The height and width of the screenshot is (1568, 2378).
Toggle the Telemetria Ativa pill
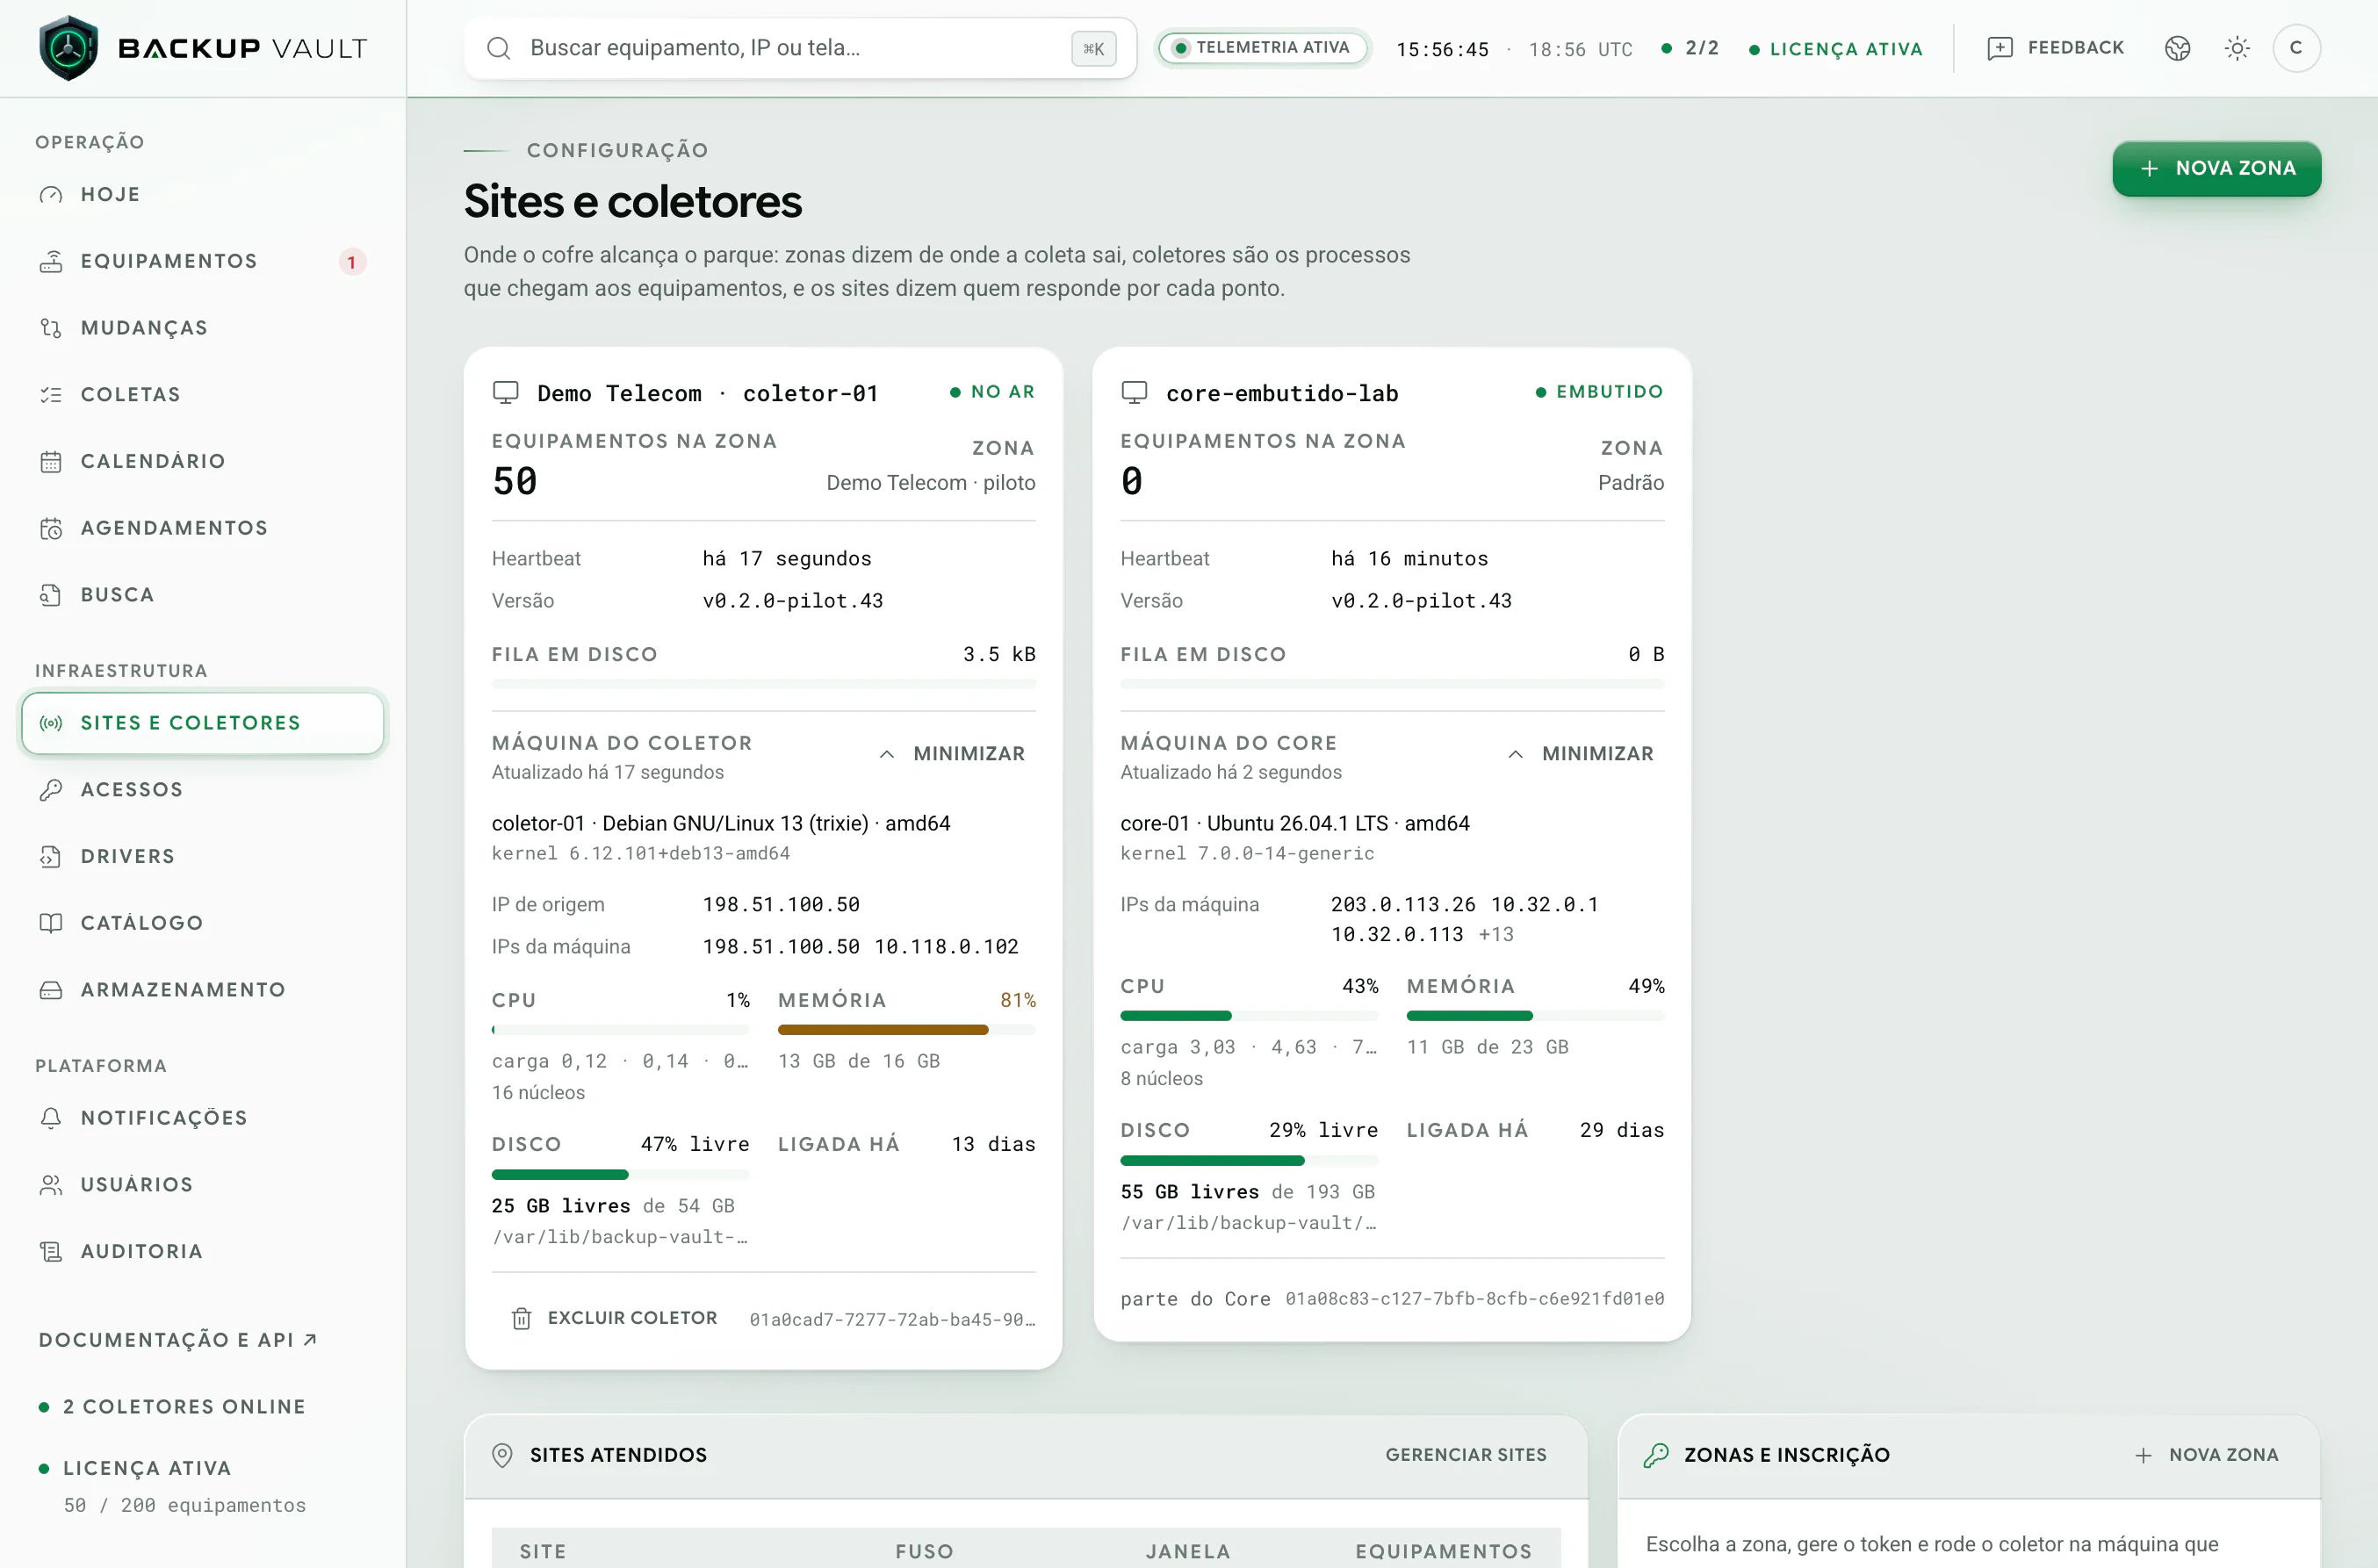point(1262,48)
